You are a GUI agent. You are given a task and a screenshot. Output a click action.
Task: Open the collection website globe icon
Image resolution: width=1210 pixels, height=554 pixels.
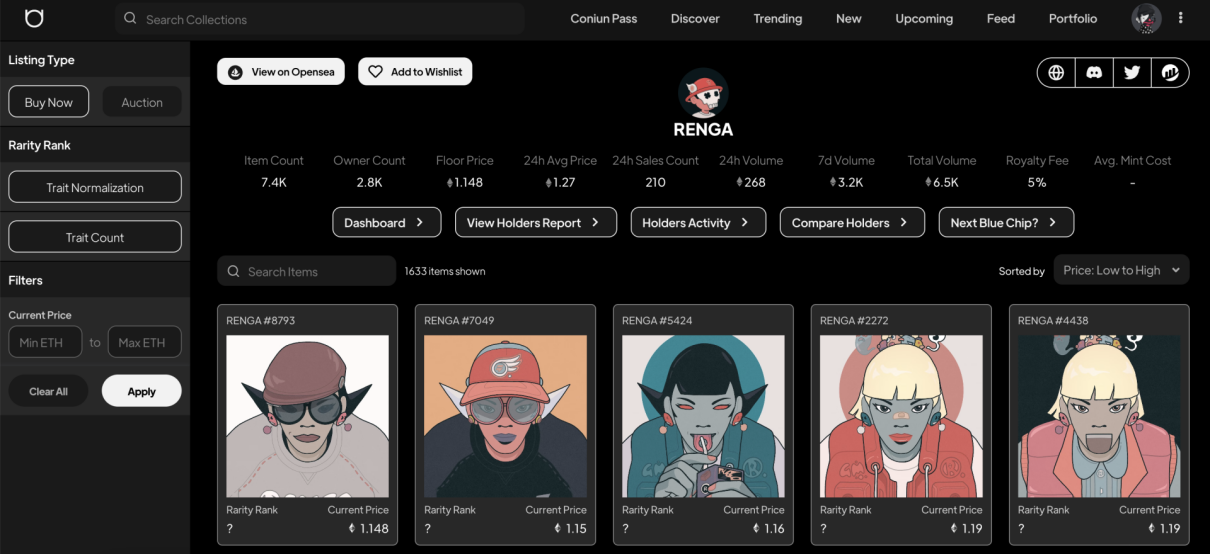[1056, 72]
